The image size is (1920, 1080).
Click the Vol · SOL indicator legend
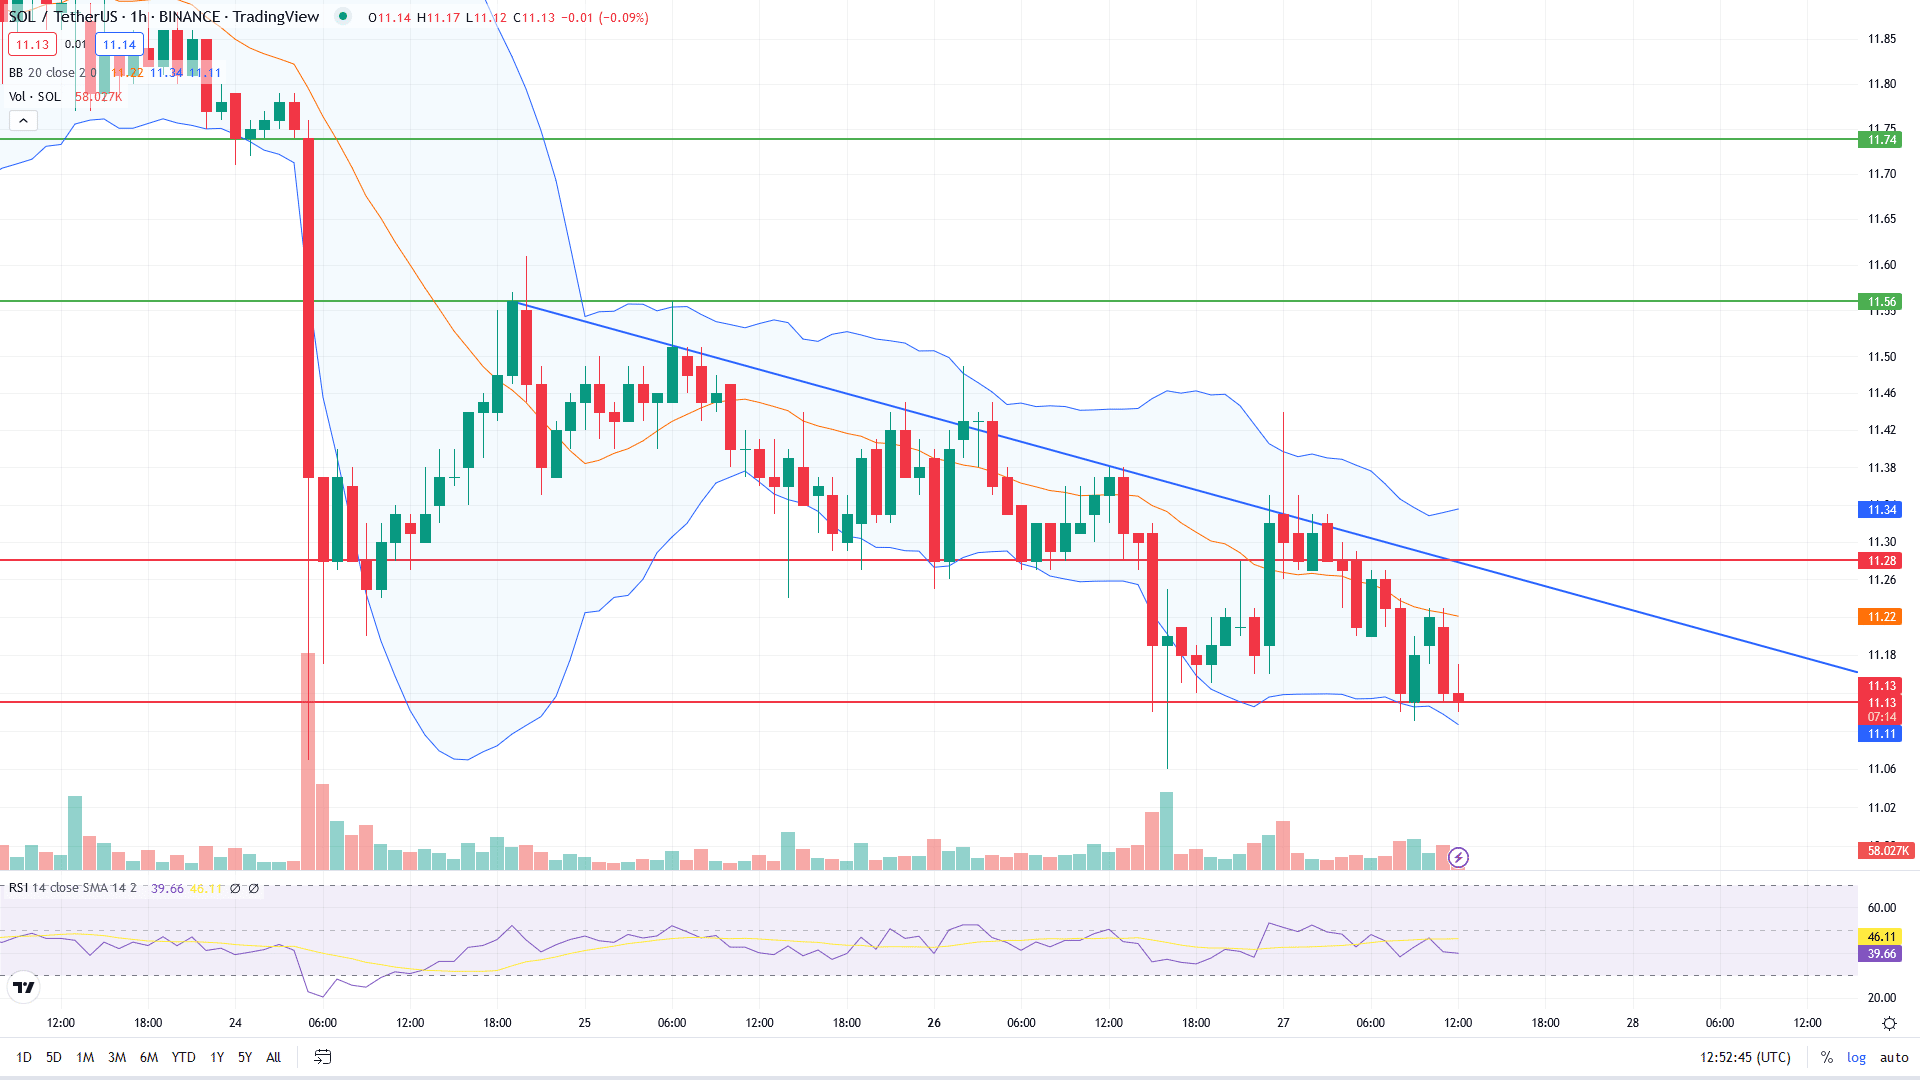pyautogui.click(x=35, y=96)
